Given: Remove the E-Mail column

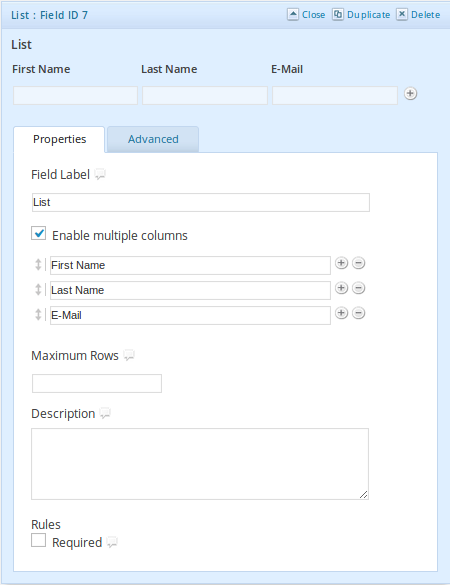Looking at the screenshot, I should (359, 313).
